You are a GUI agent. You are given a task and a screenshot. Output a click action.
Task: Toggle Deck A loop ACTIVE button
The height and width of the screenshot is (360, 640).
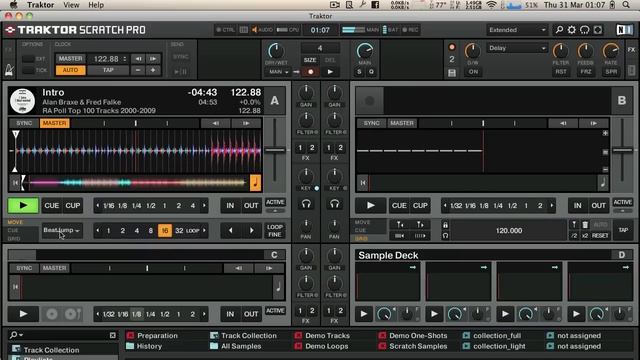click(275, 202)
